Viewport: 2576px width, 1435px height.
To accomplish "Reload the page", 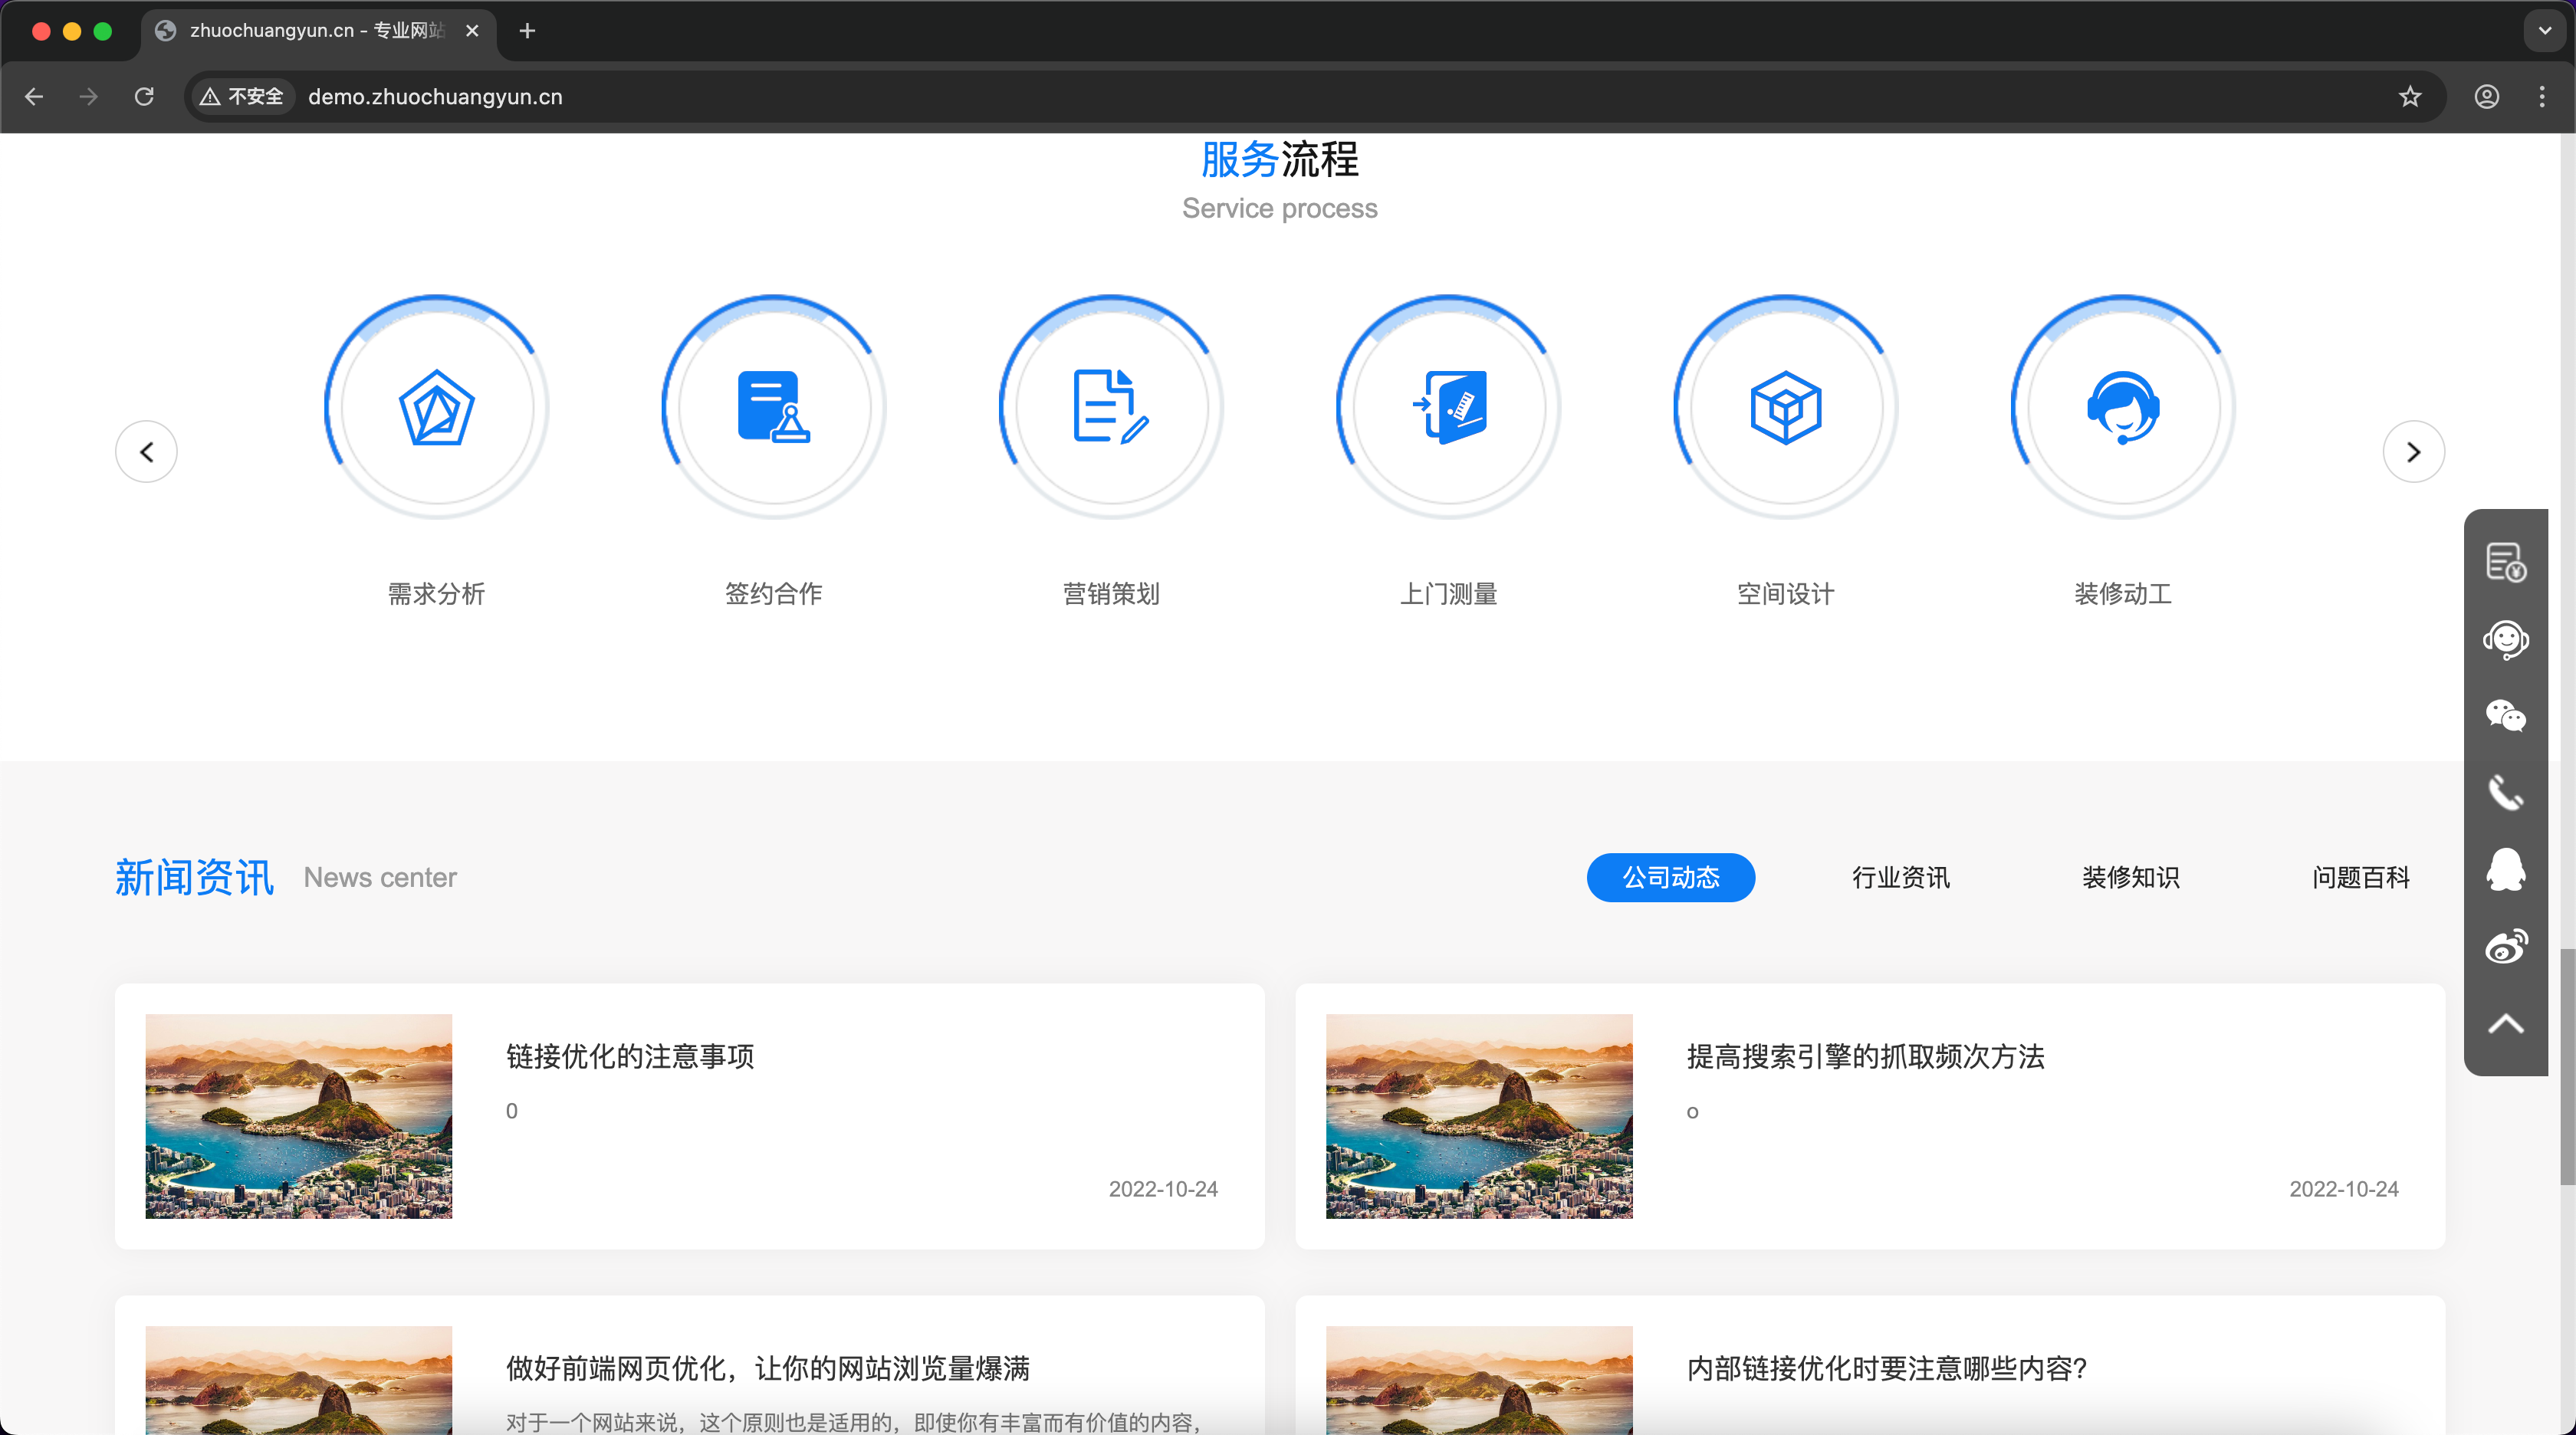I will tap(144, 96).
